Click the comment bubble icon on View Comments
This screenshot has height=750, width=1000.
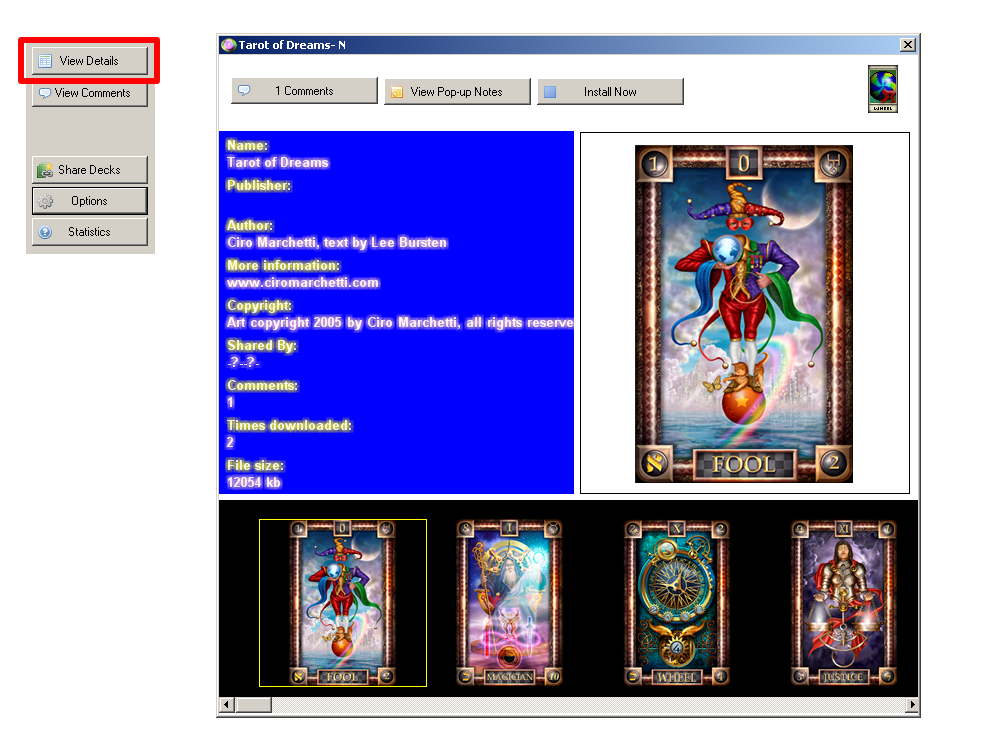click(x=45, y=93)
